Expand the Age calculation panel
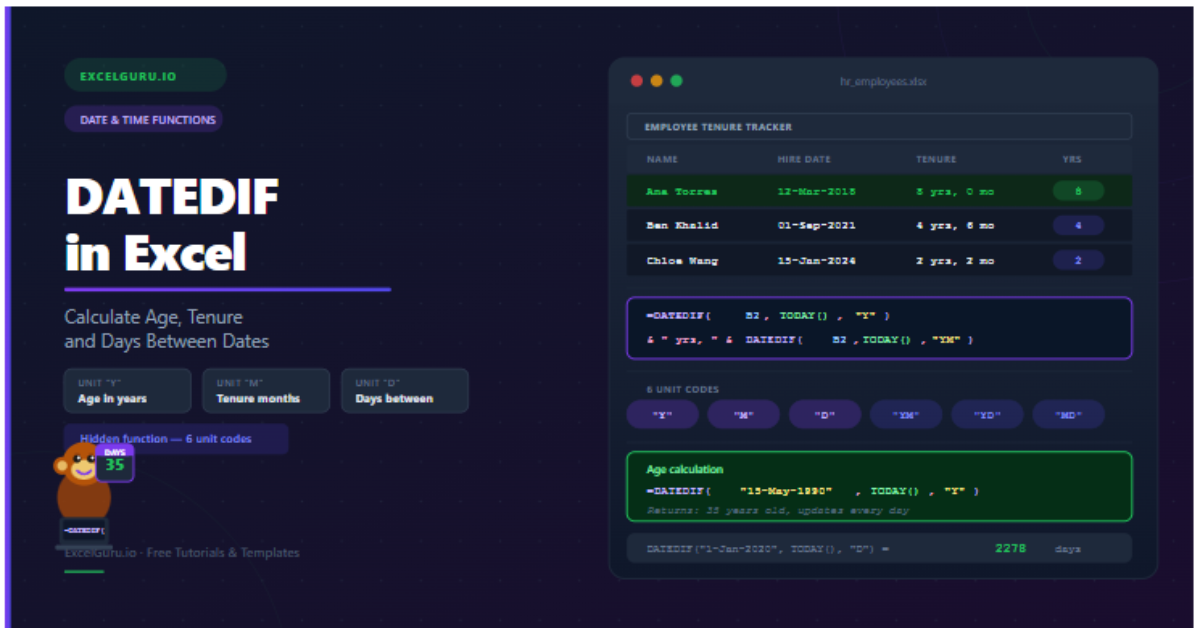 pos(879,486)
